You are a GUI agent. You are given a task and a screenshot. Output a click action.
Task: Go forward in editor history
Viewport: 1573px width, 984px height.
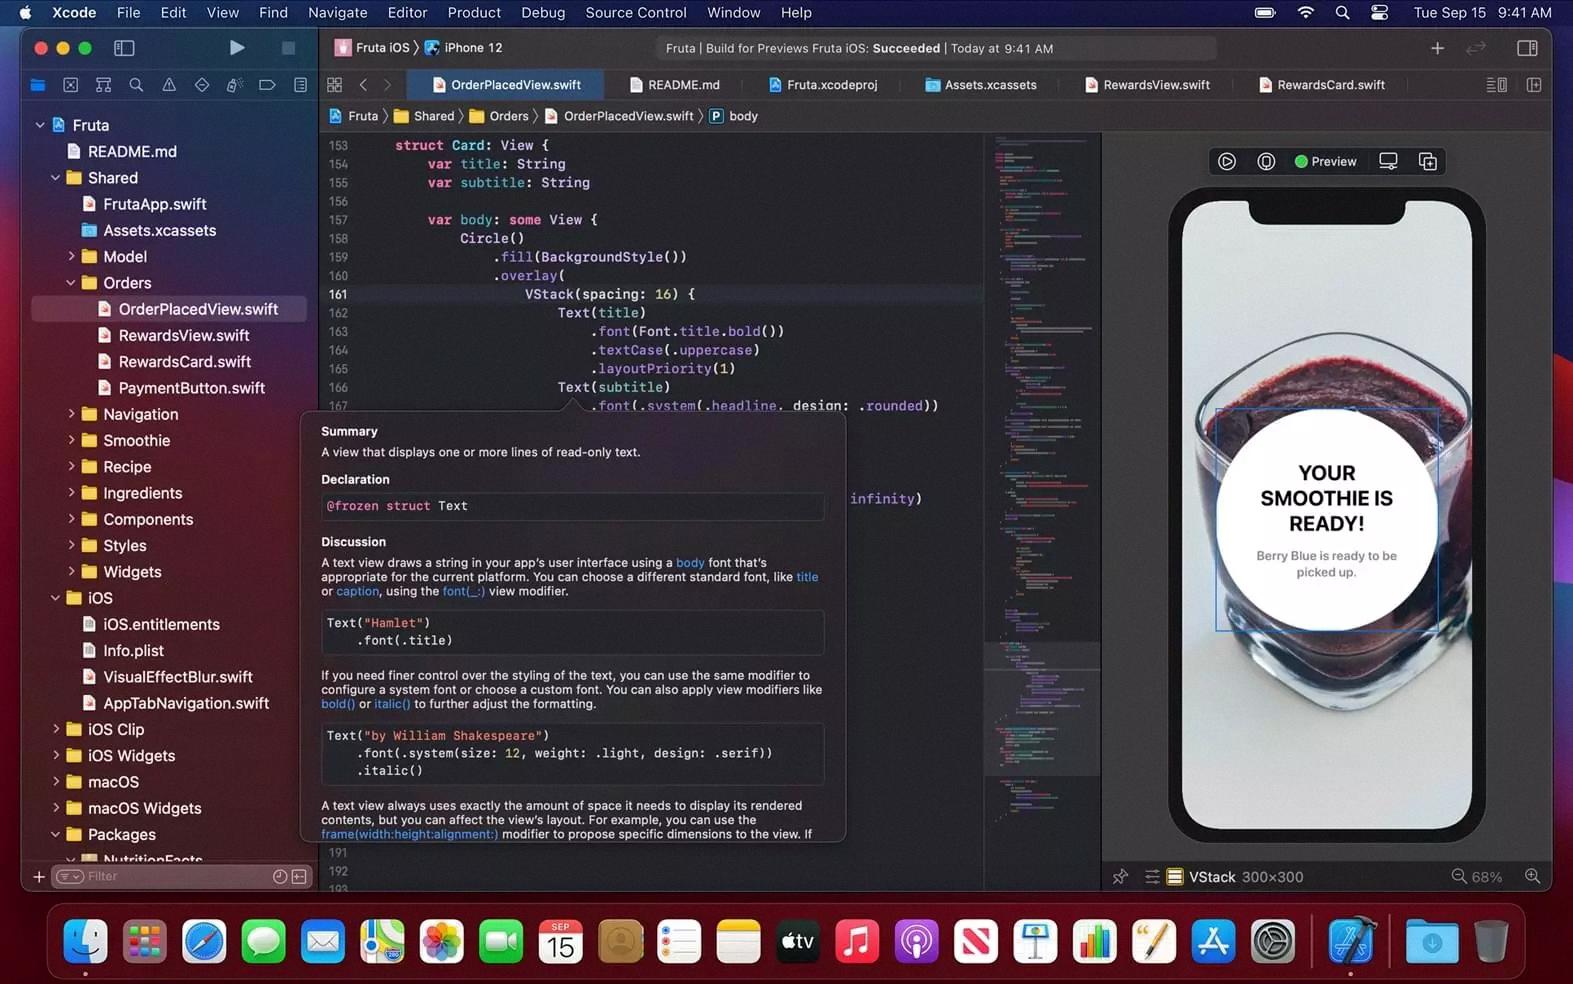pyautogui.click(x=388, y=85)
